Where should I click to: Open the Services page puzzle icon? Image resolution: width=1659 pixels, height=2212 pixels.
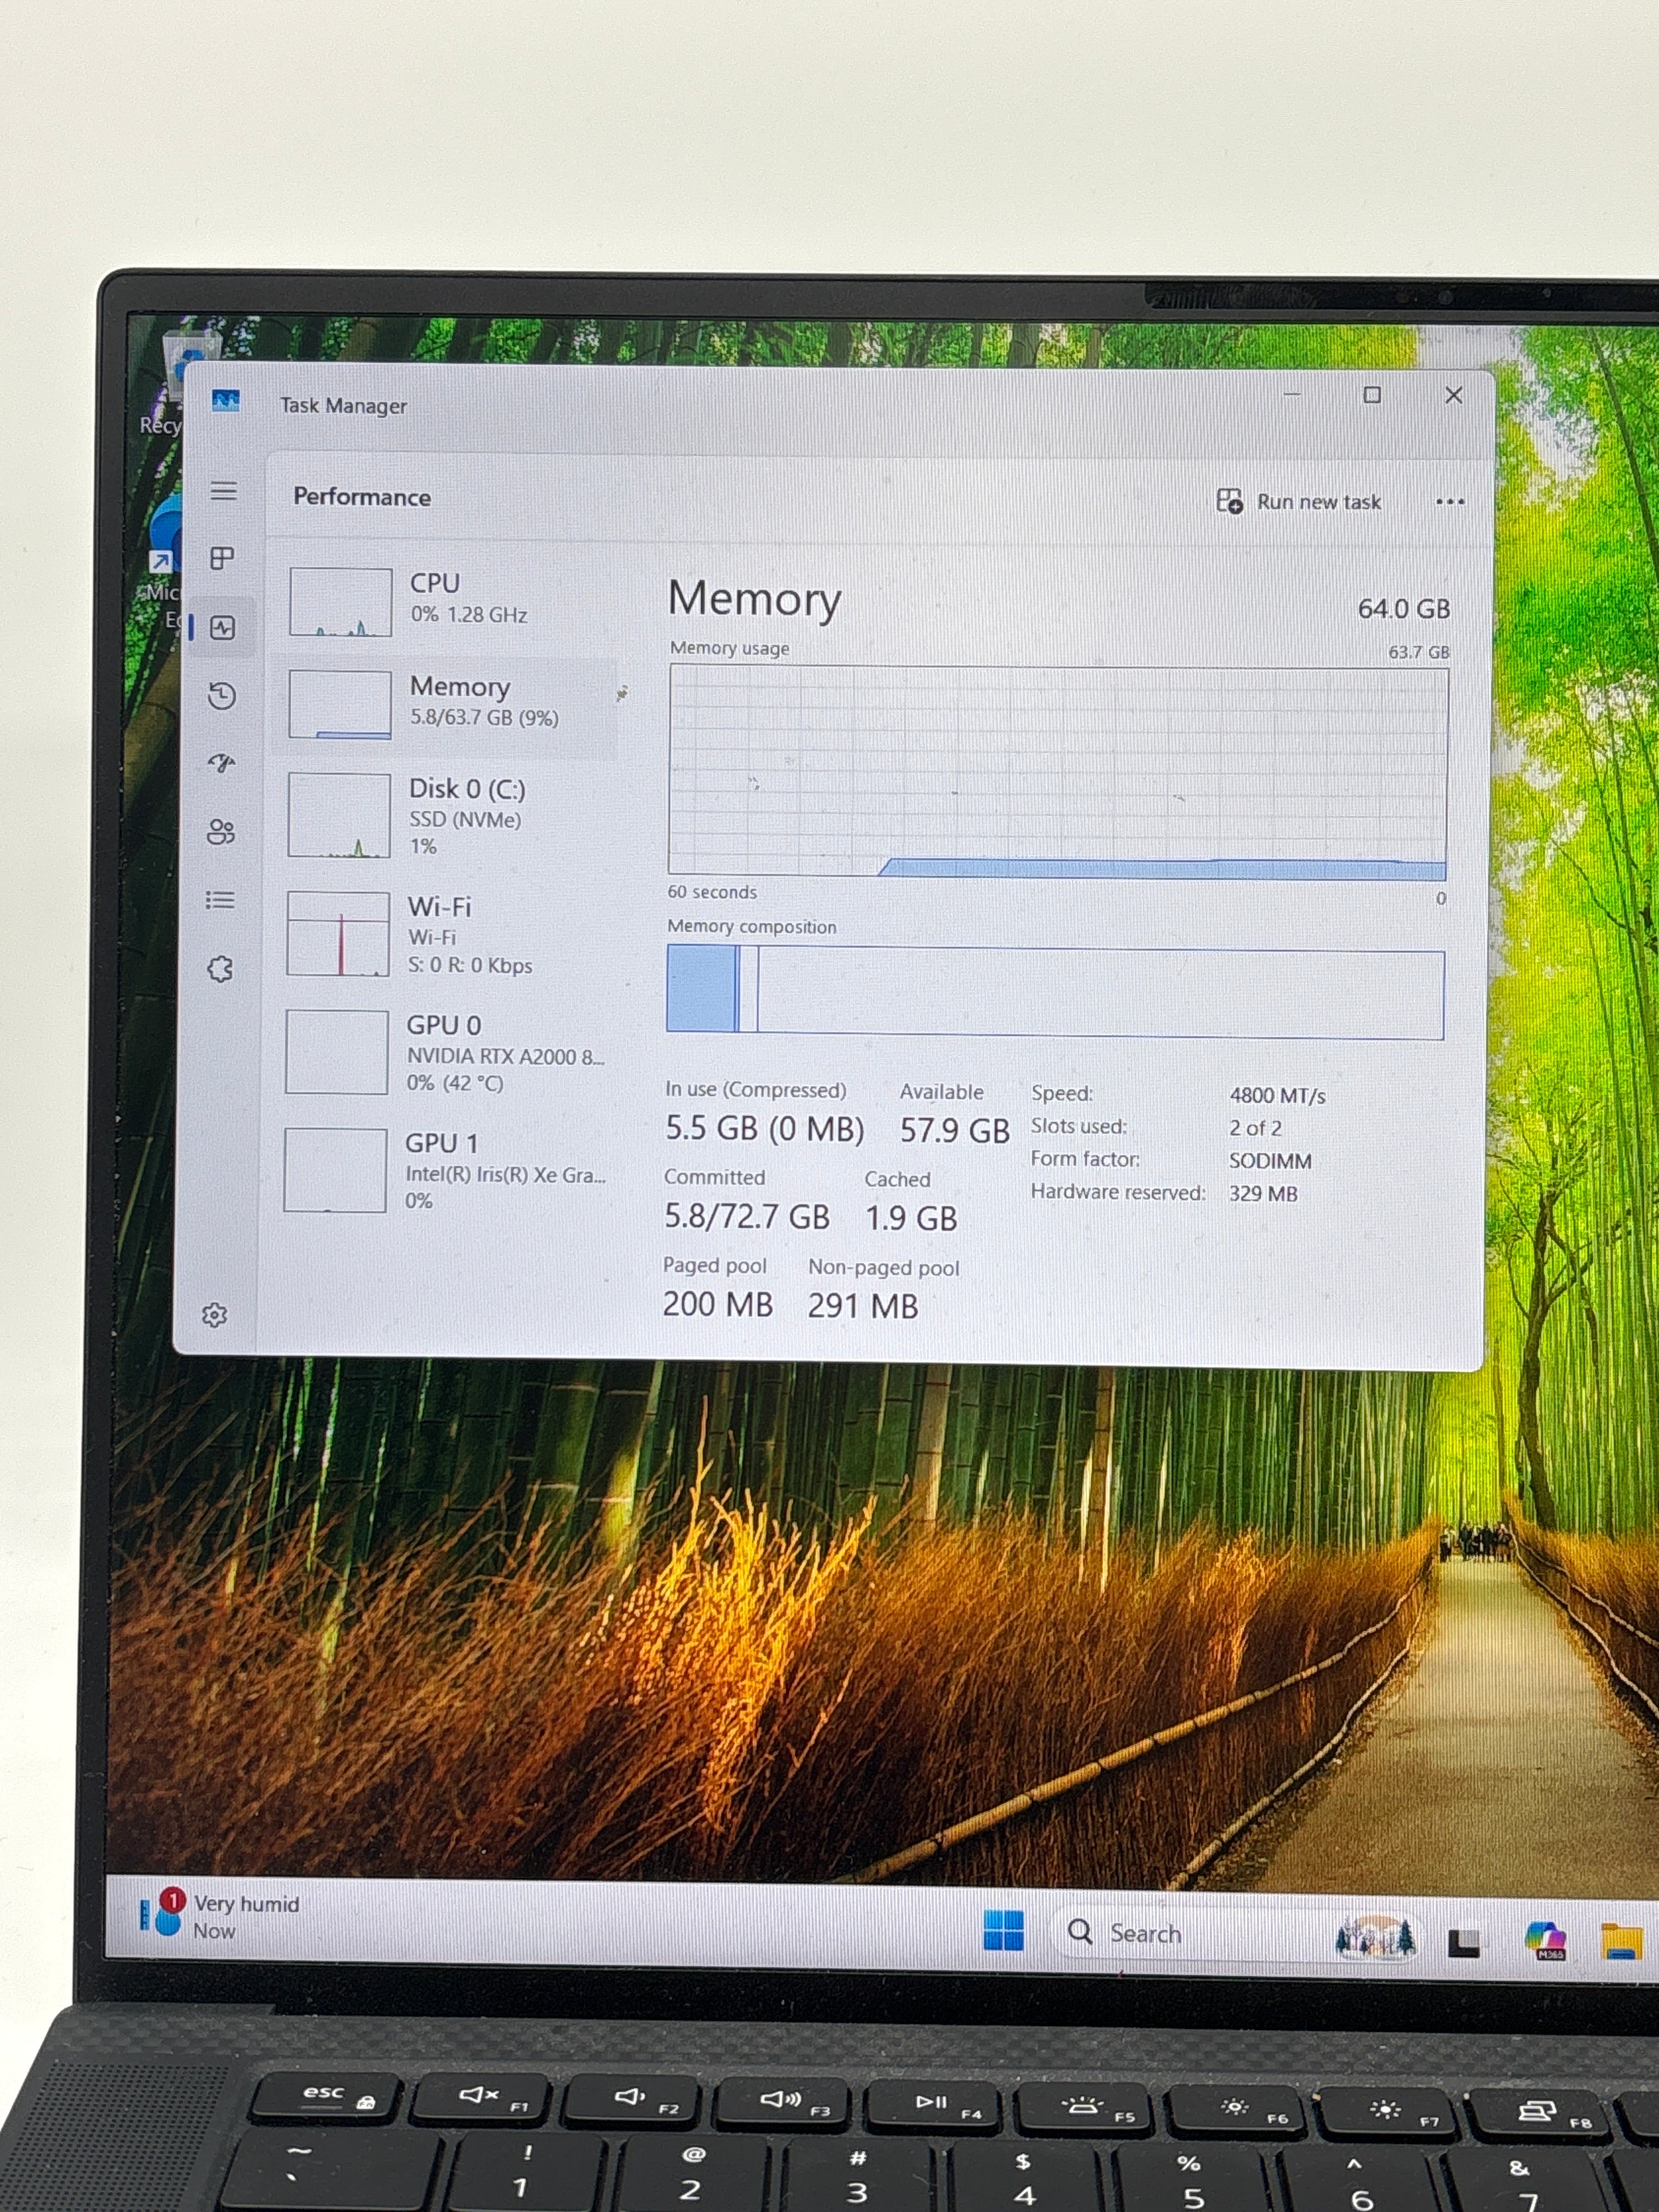pyautogui.click(x=220, y=968)
